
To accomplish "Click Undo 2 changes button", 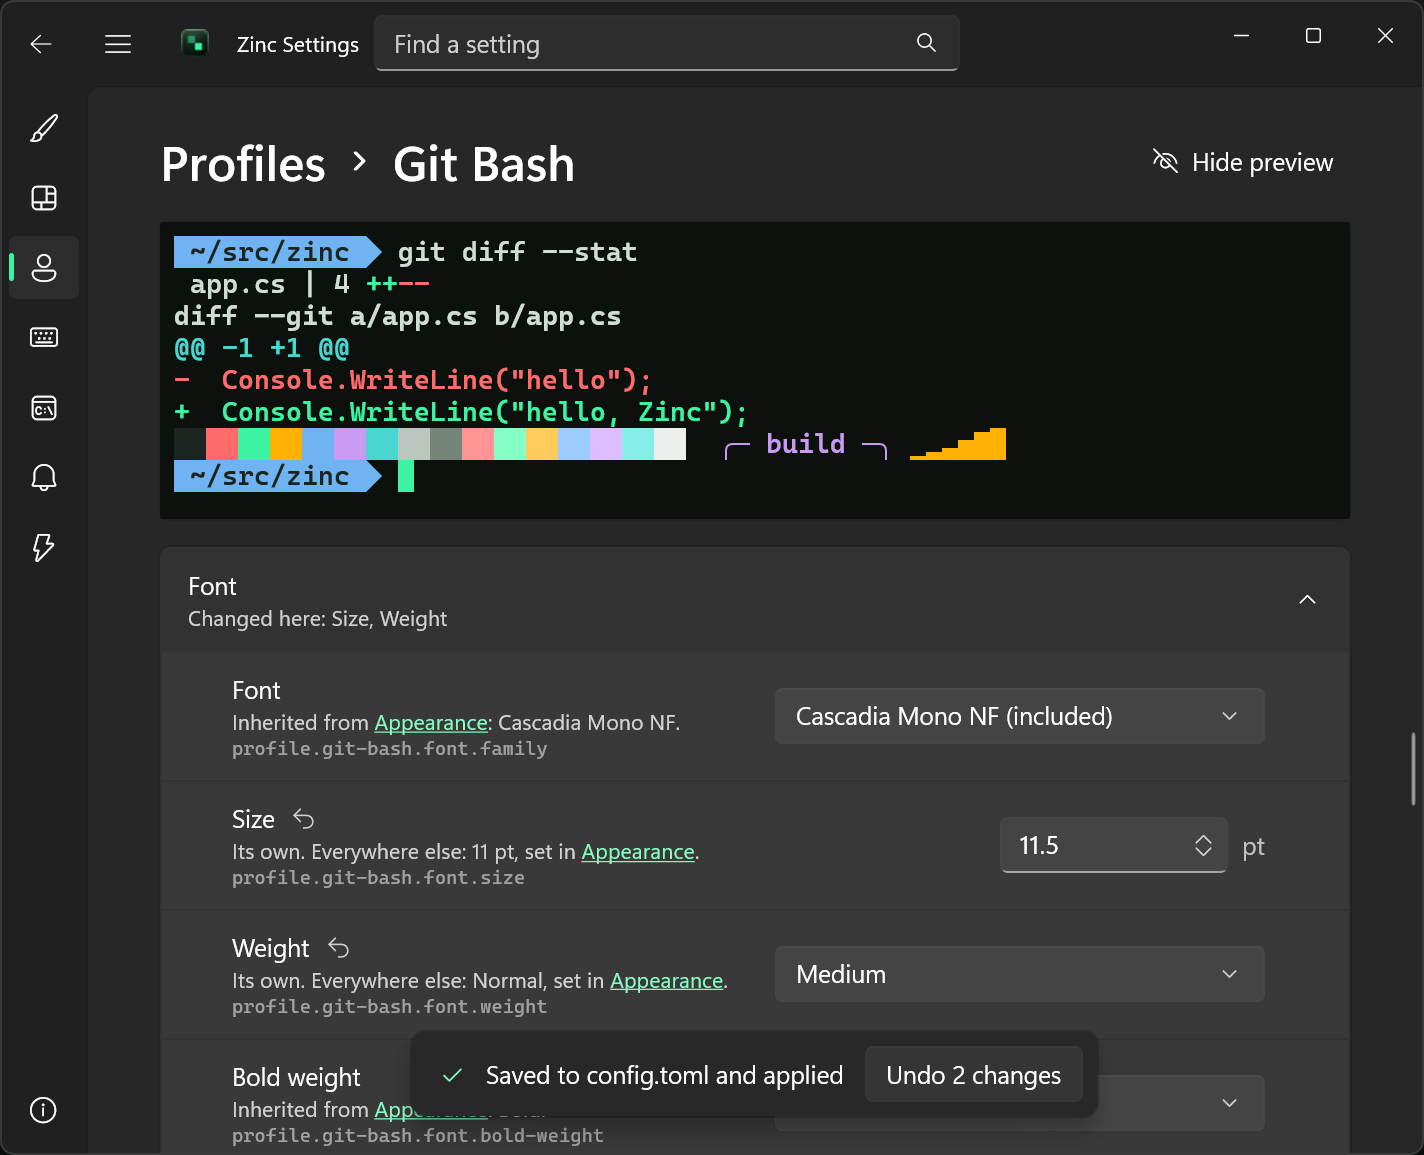I will [974, 1075].
